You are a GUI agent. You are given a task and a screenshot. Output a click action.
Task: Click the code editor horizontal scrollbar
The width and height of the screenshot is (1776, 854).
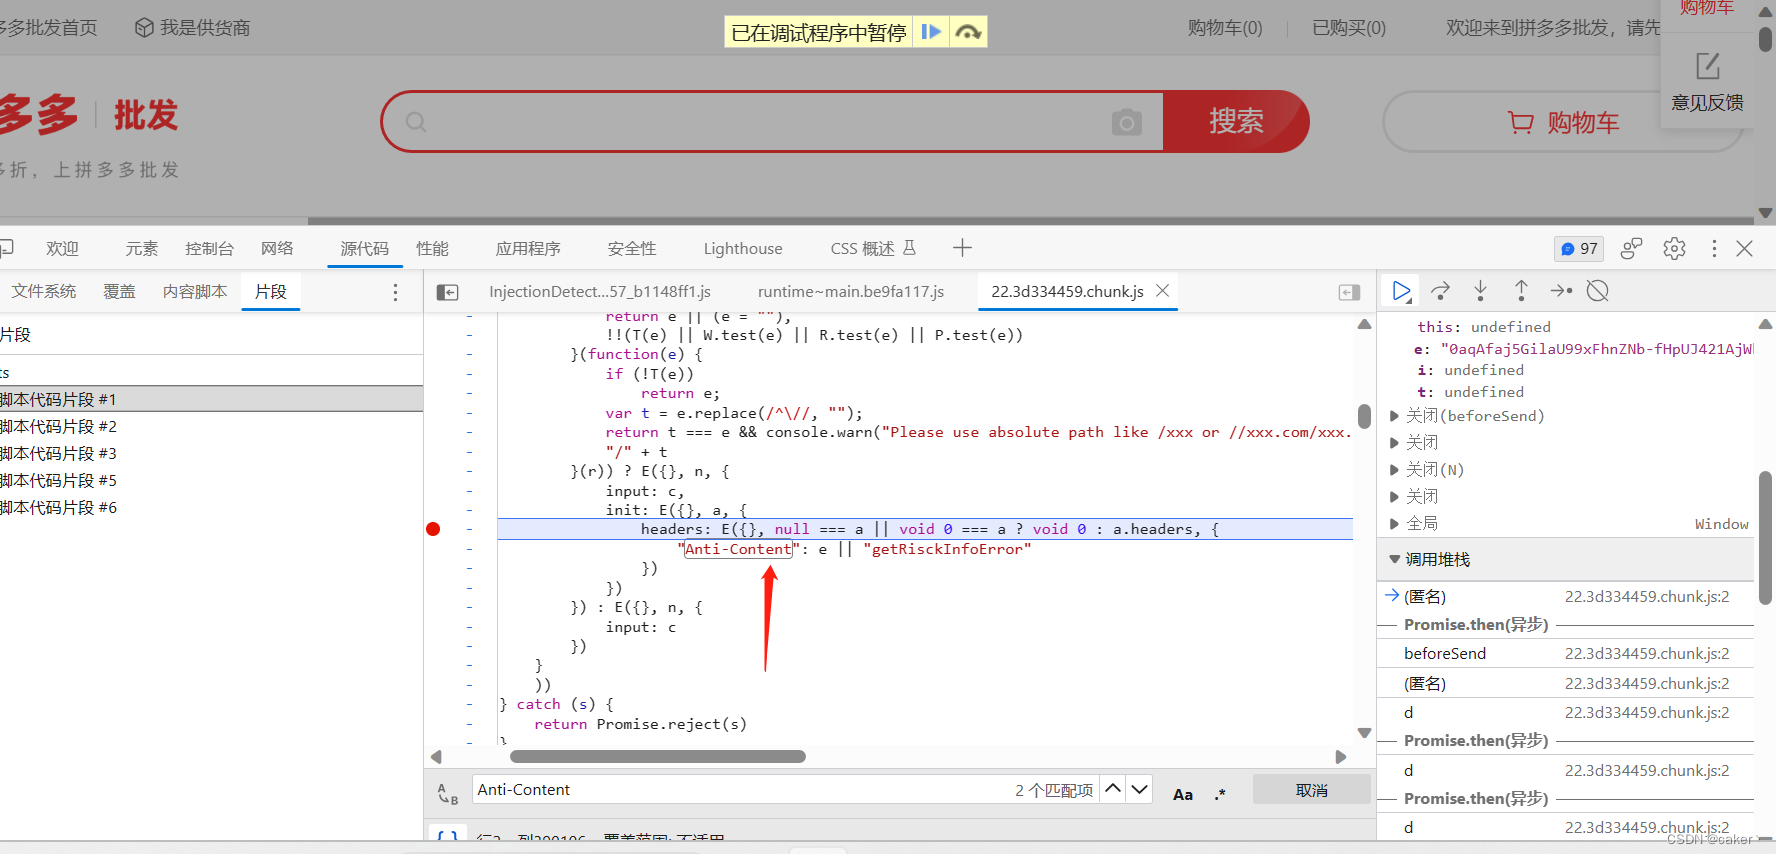[x=658, y=757]
